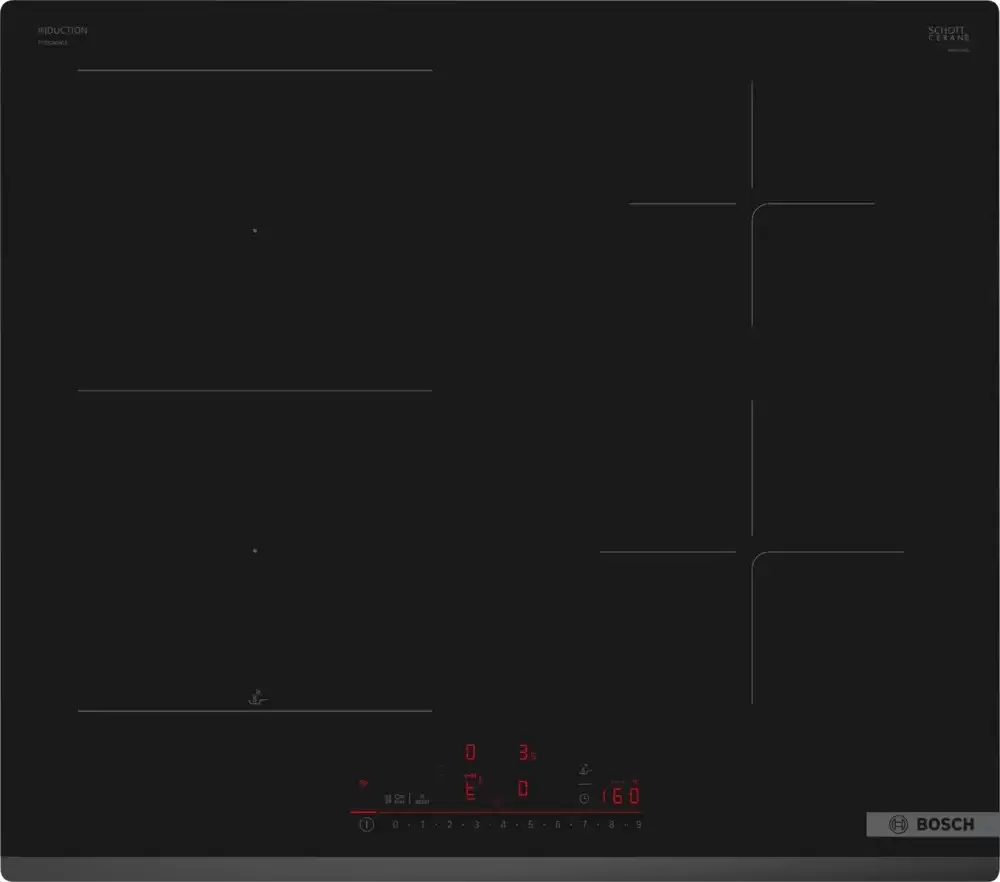This screenshot has width=1000, height=882.
Task: Select the rear right zone display showing 3
Action: click(x=524, y=753)
